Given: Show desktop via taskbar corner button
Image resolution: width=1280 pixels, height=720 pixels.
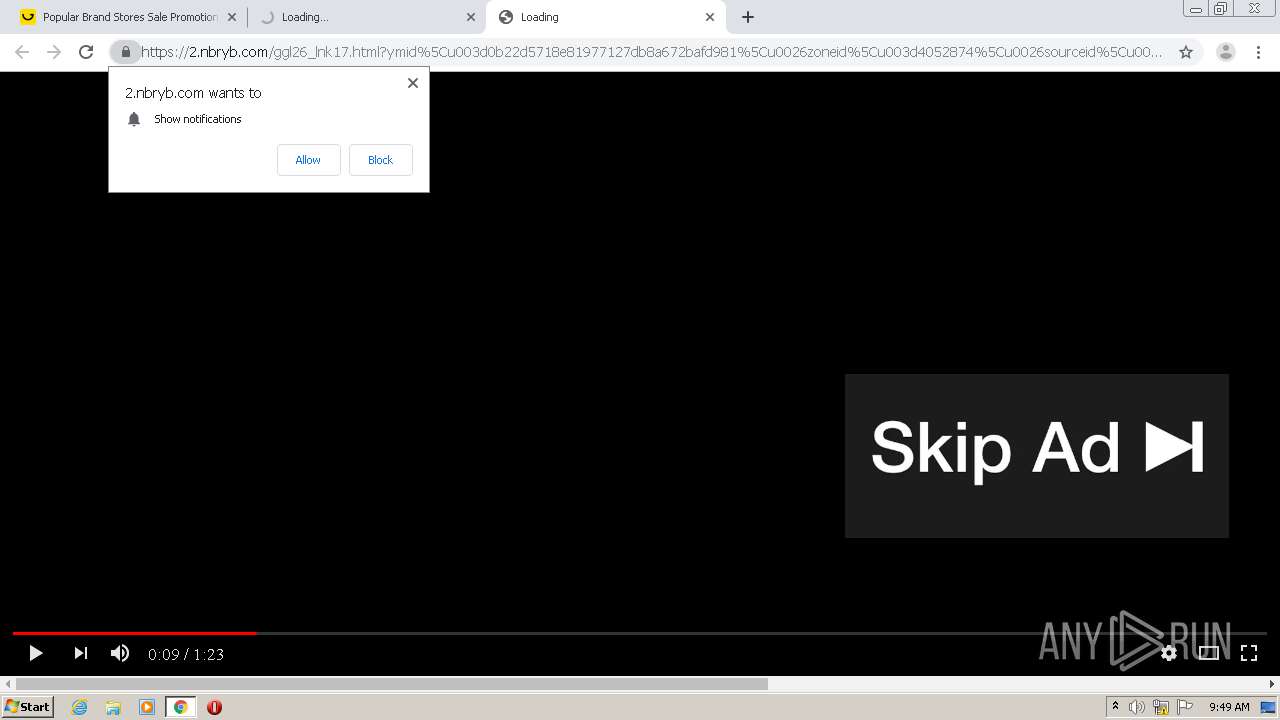Looking at the screenshot, I should tap(1269, 707).
